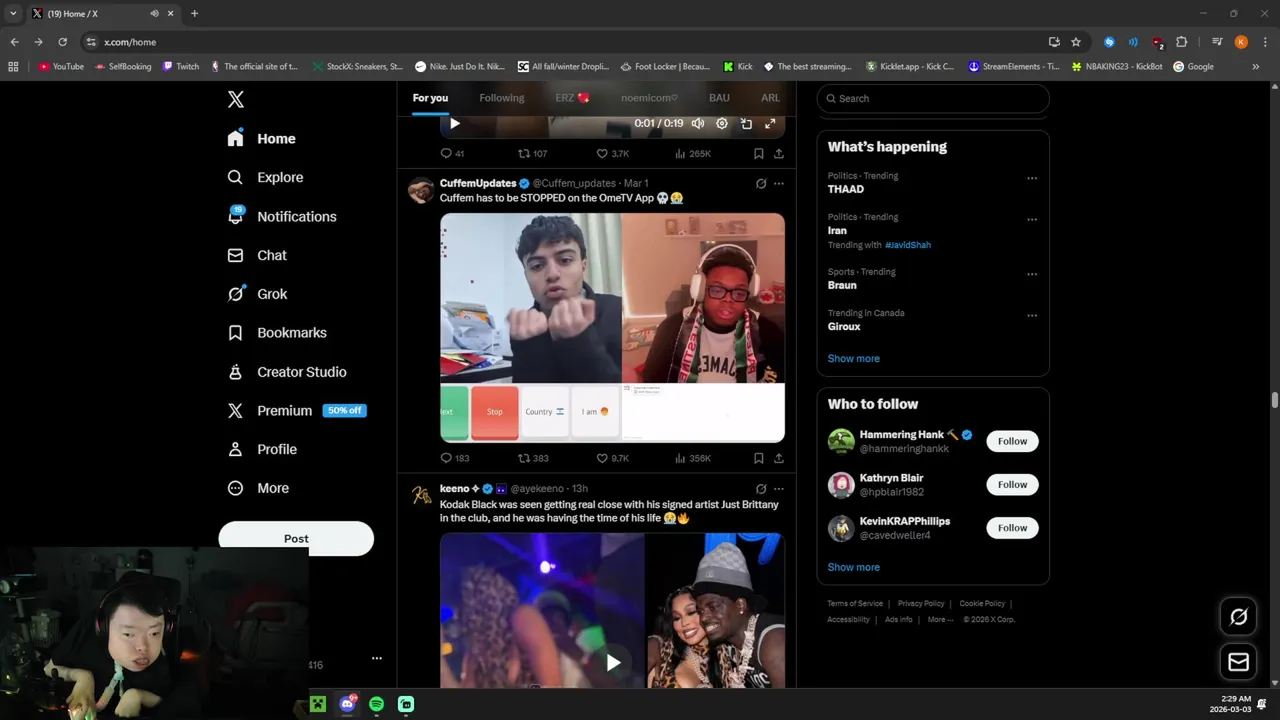This screenshot has width=1280, height=720.
Task: Click the X Search field
Action: click(x=933, y=98)
